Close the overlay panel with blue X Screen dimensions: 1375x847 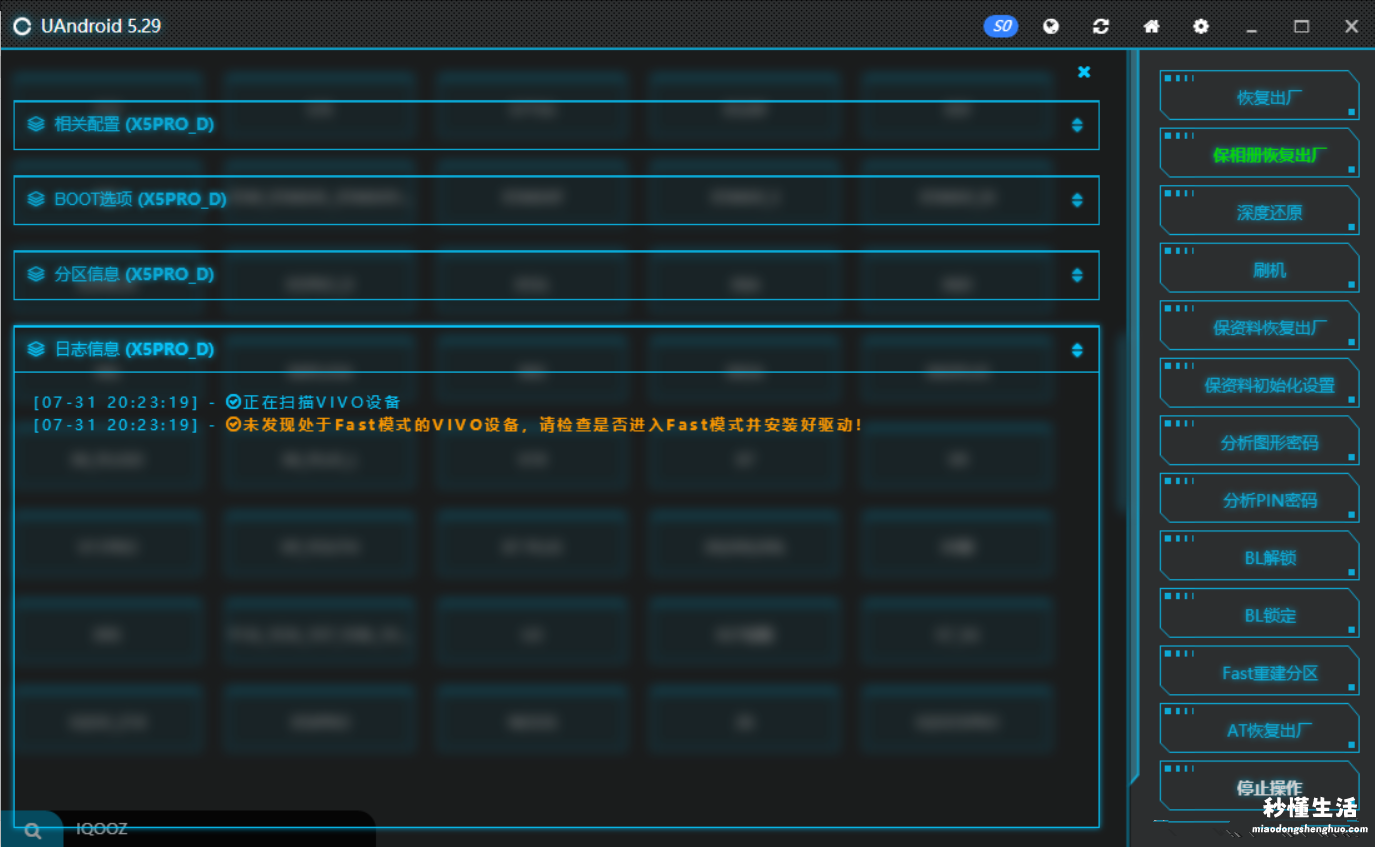pyautogui.click(x=1084, y=72)
